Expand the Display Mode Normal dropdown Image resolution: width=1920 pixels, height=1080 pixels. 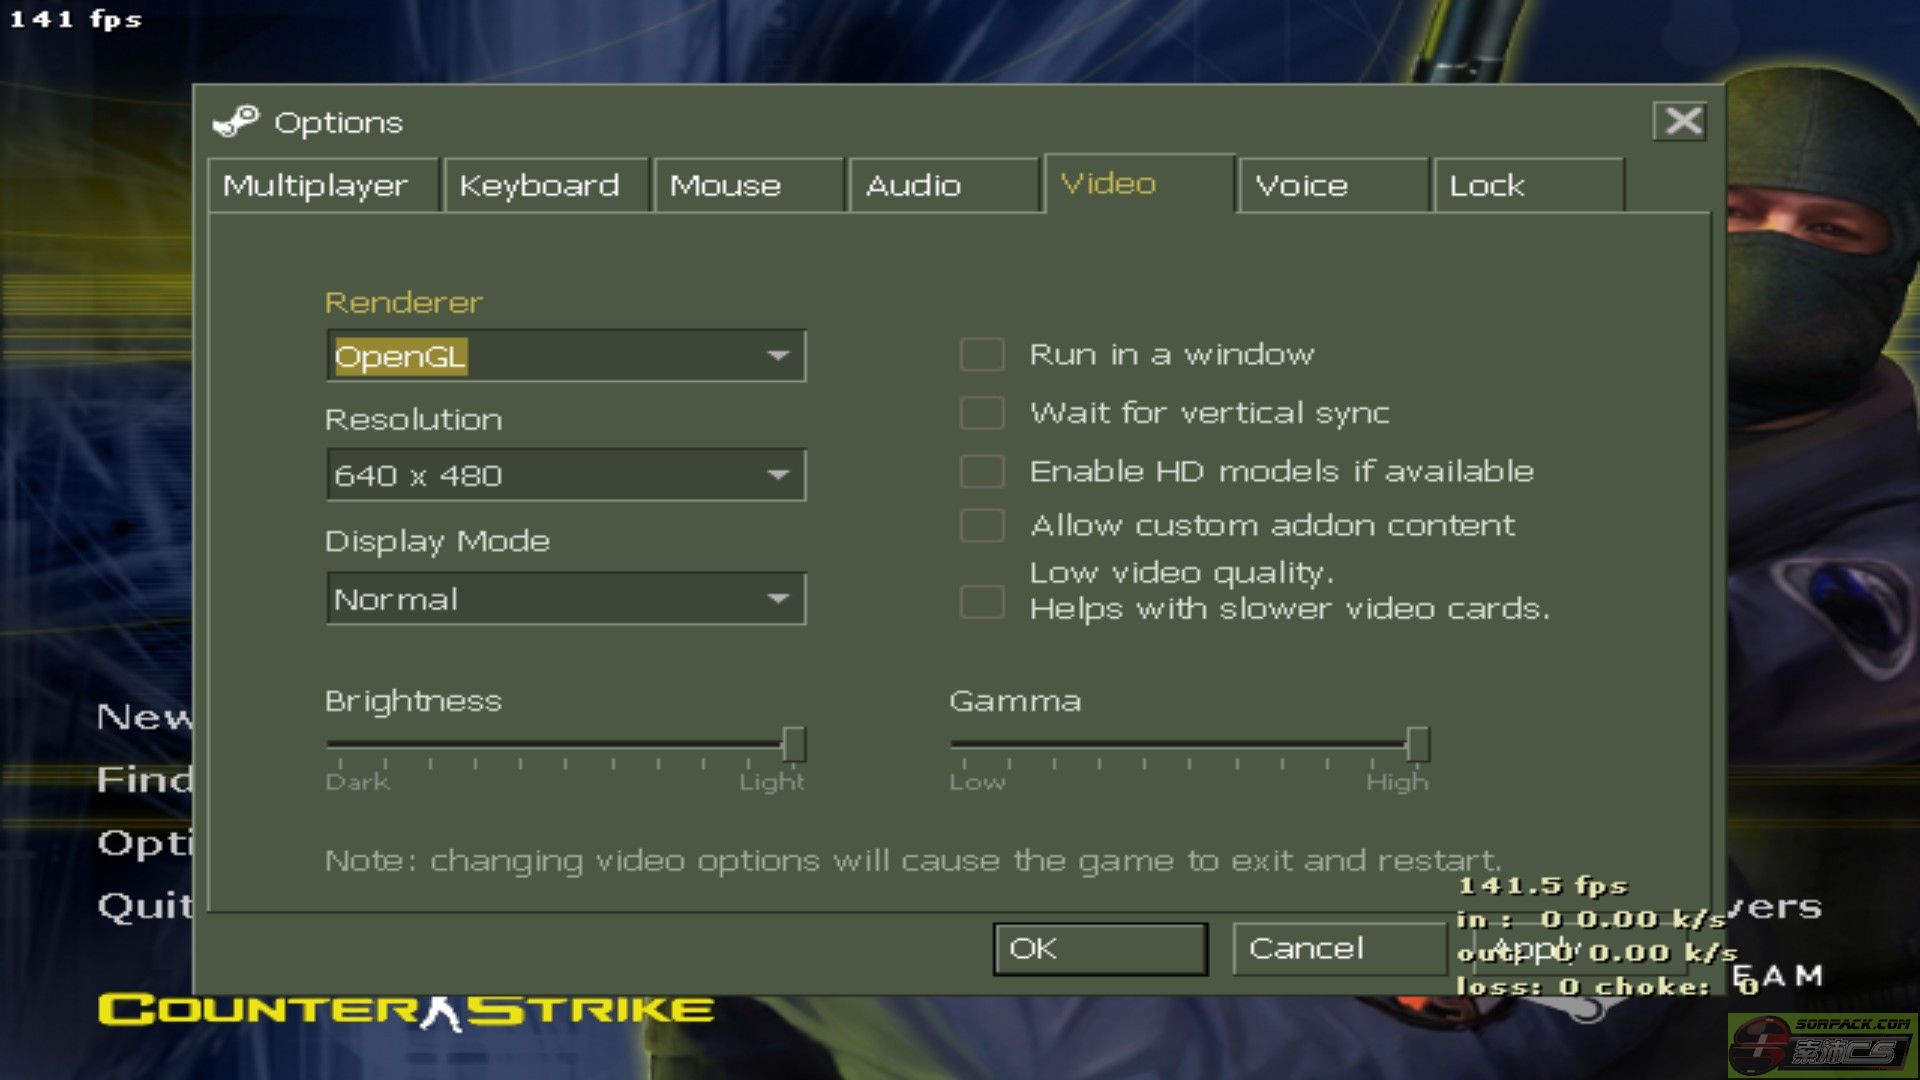777,599
